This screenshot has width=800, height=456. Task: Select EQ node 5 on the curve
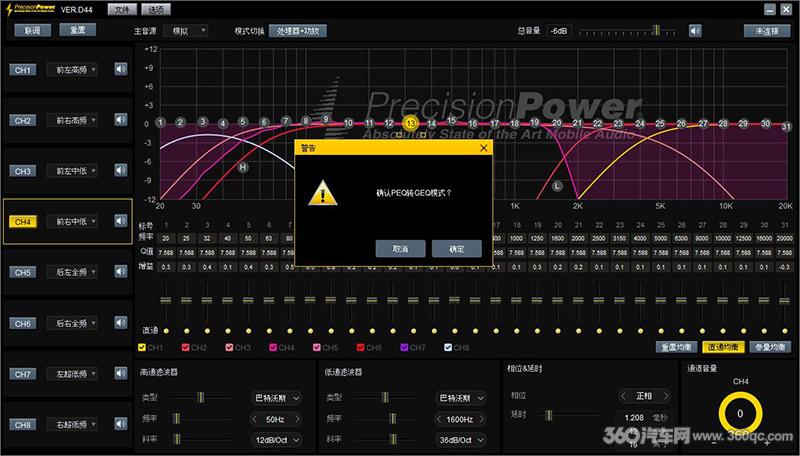click(x=243, y=121)
